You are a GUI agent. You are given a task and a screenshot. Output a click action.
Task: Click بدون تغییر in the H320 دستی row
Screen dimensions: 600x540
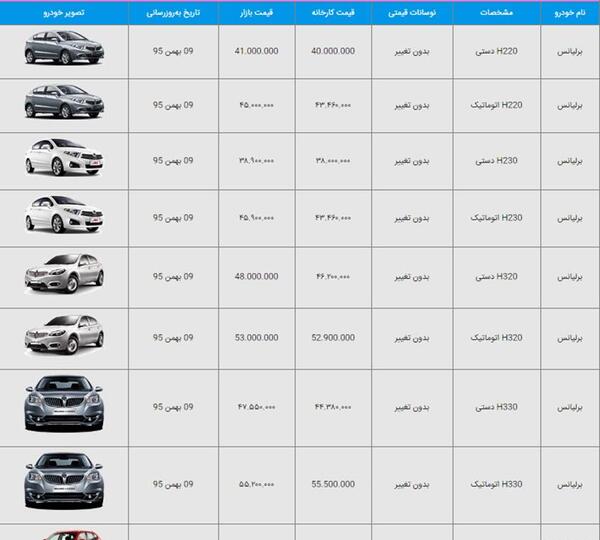click(412, 277)
